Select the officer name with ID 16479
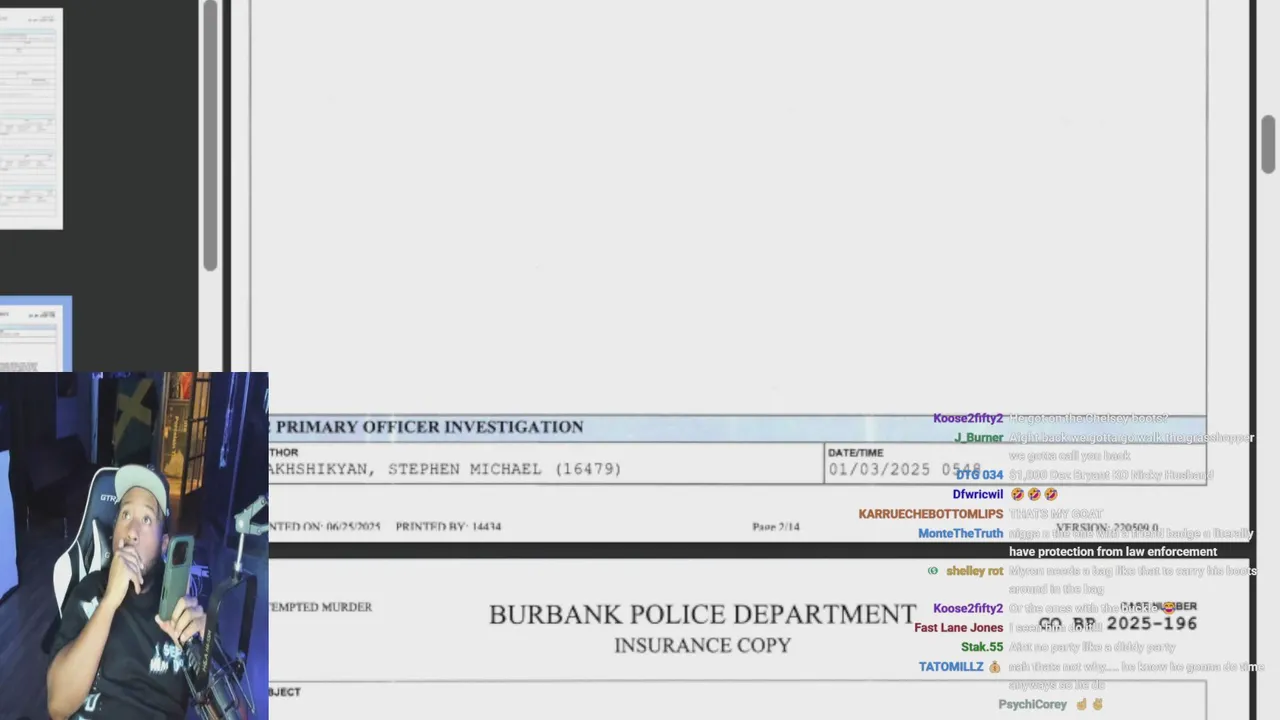 click(445, 469)
